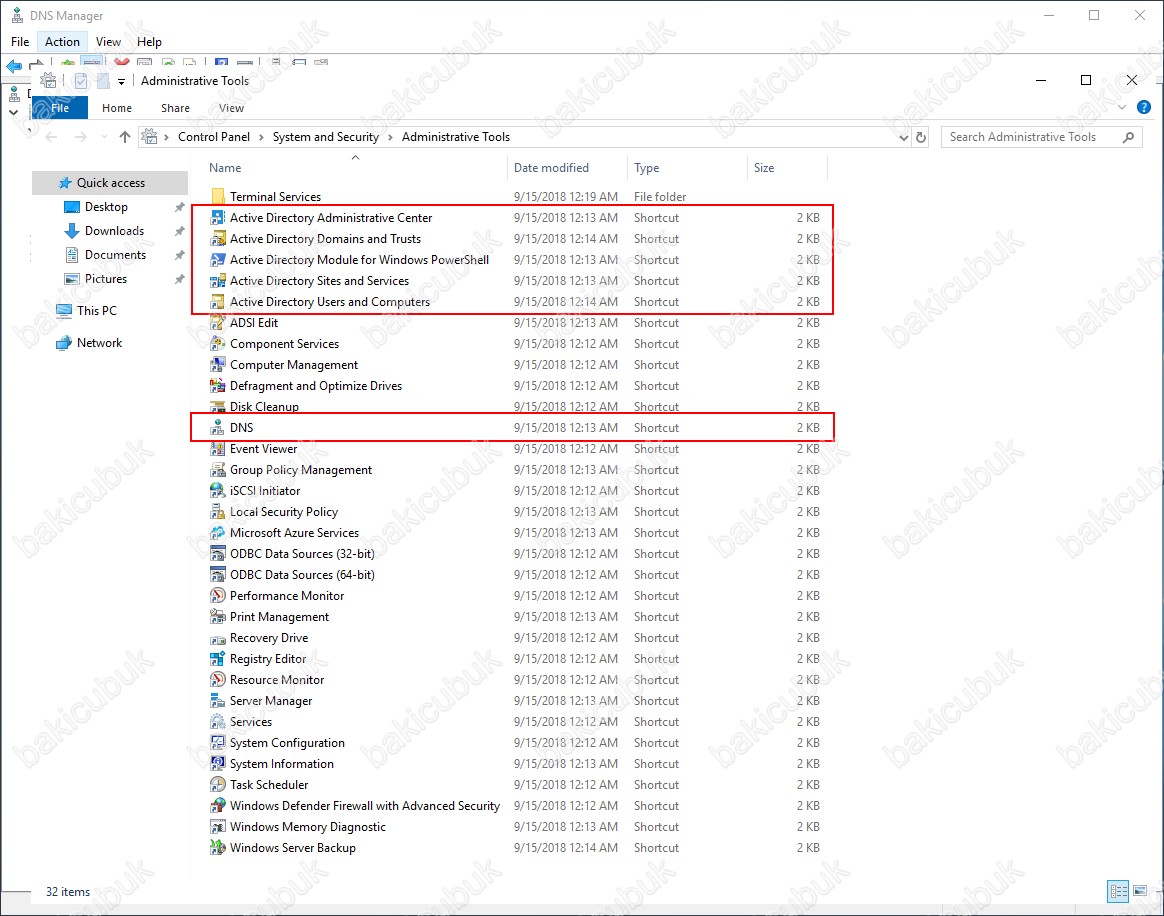
Task: Select the Registry Editor icon
Action: 218,659
